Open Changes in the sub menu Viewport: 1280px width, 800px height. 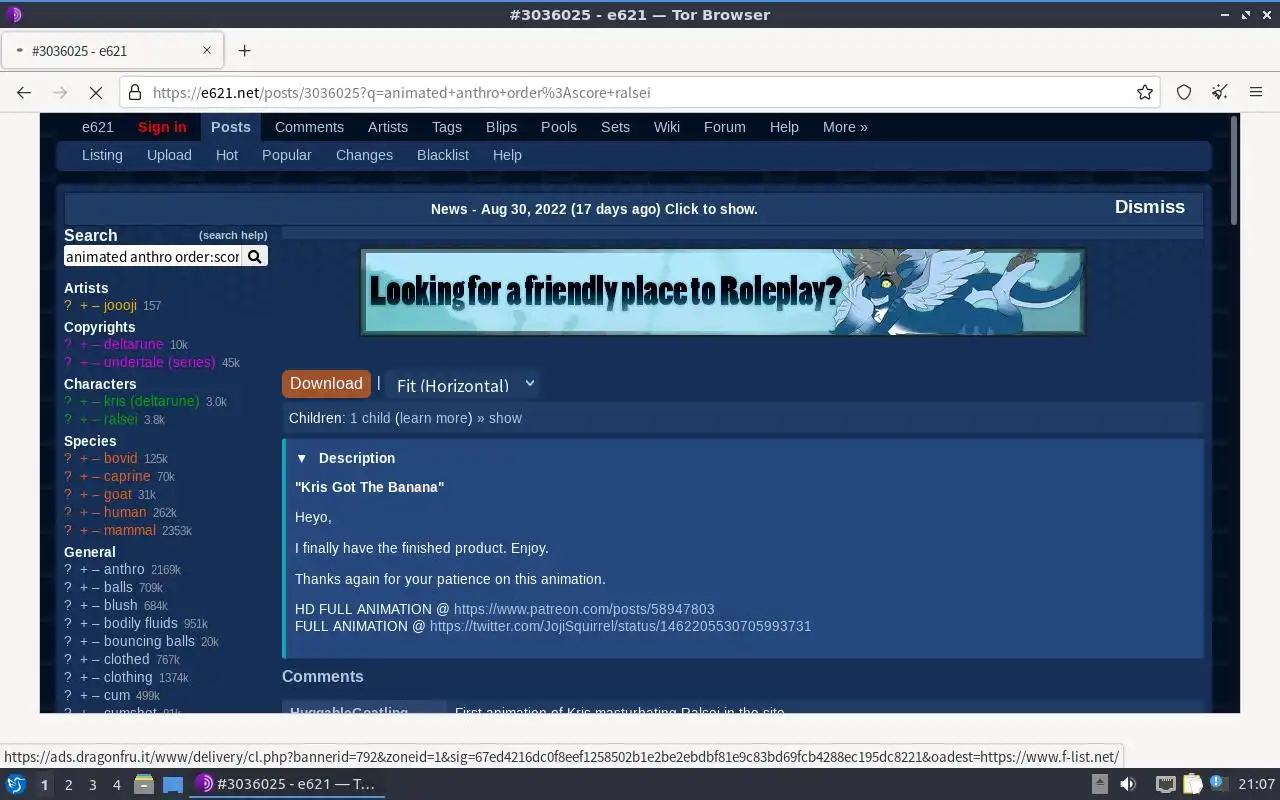(364, 155)
